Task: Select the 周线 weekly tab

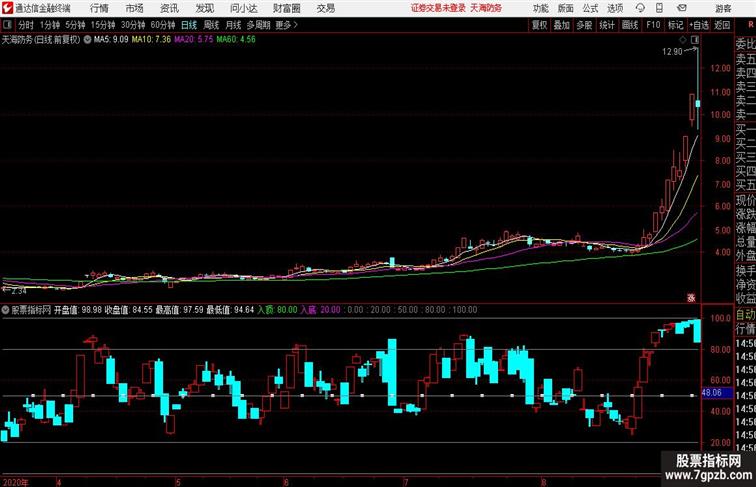Action: [x=211, y=25]
